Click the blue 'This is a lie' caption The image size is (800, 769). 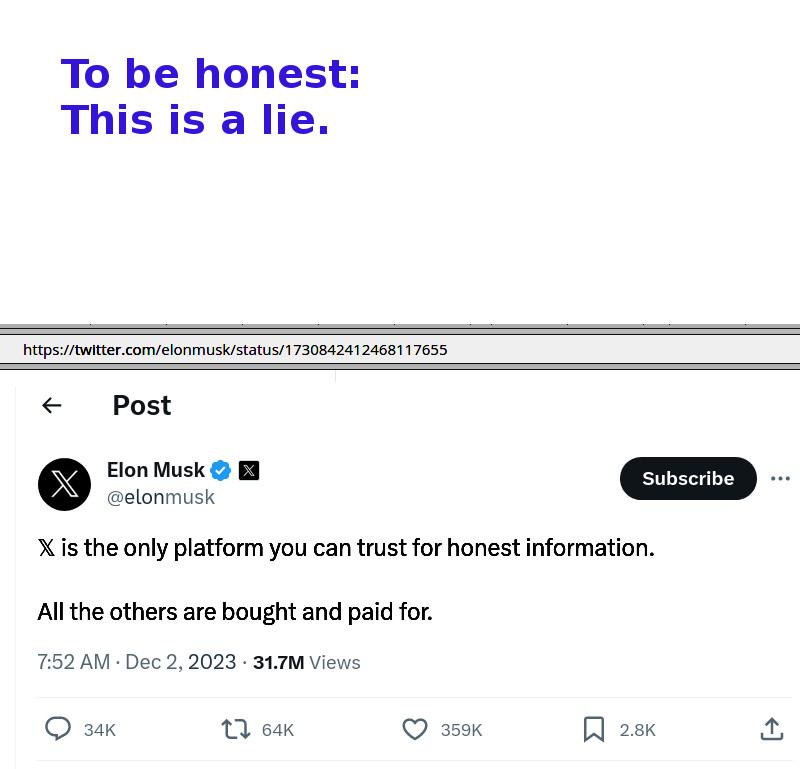pos(196,120)
